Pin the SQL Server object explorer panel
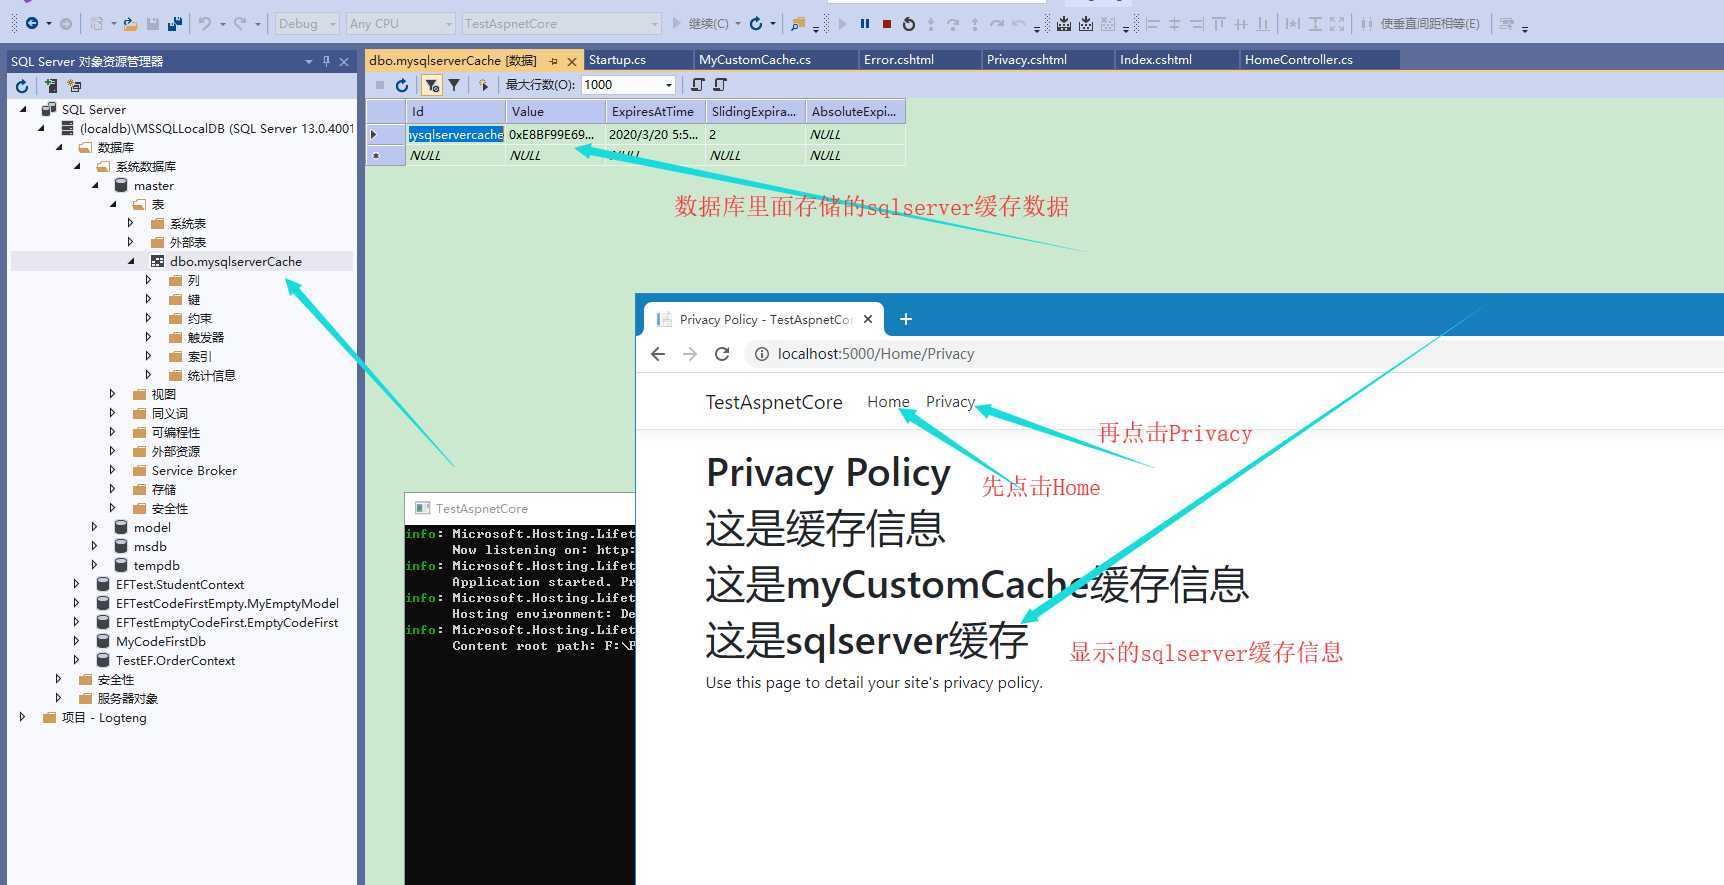Image resolution: width=1724 pixels, height=885 pixels. [326, 61]
